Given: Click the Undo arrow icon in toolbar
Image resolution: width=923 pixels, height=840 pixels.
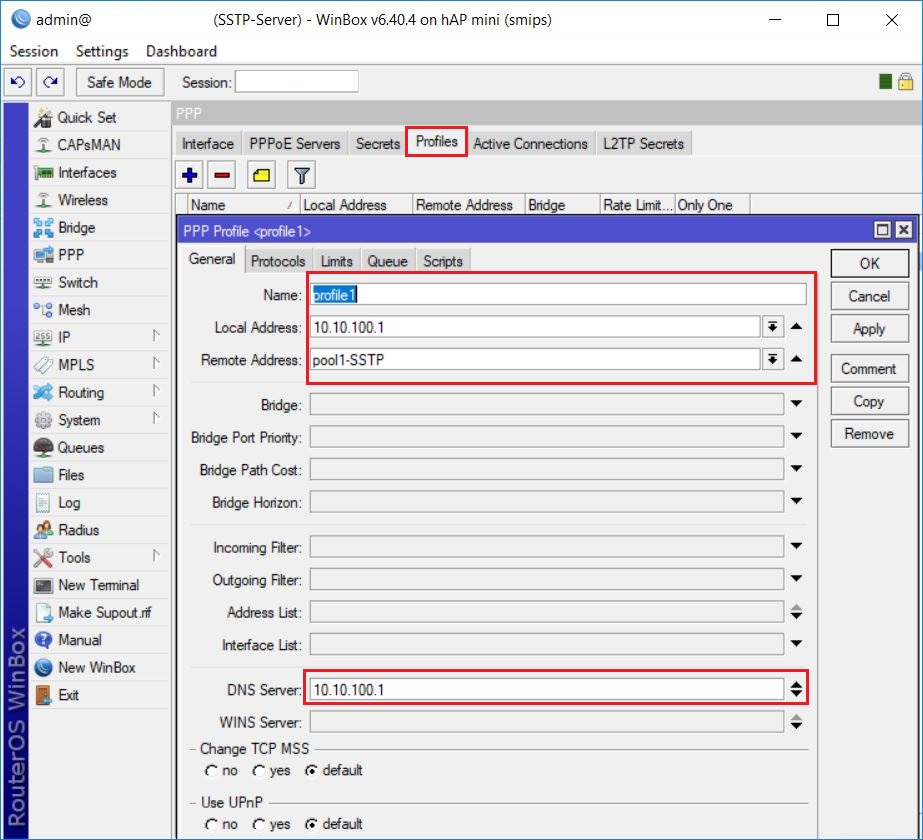Looking at the screenshot, I should point(18,82).
